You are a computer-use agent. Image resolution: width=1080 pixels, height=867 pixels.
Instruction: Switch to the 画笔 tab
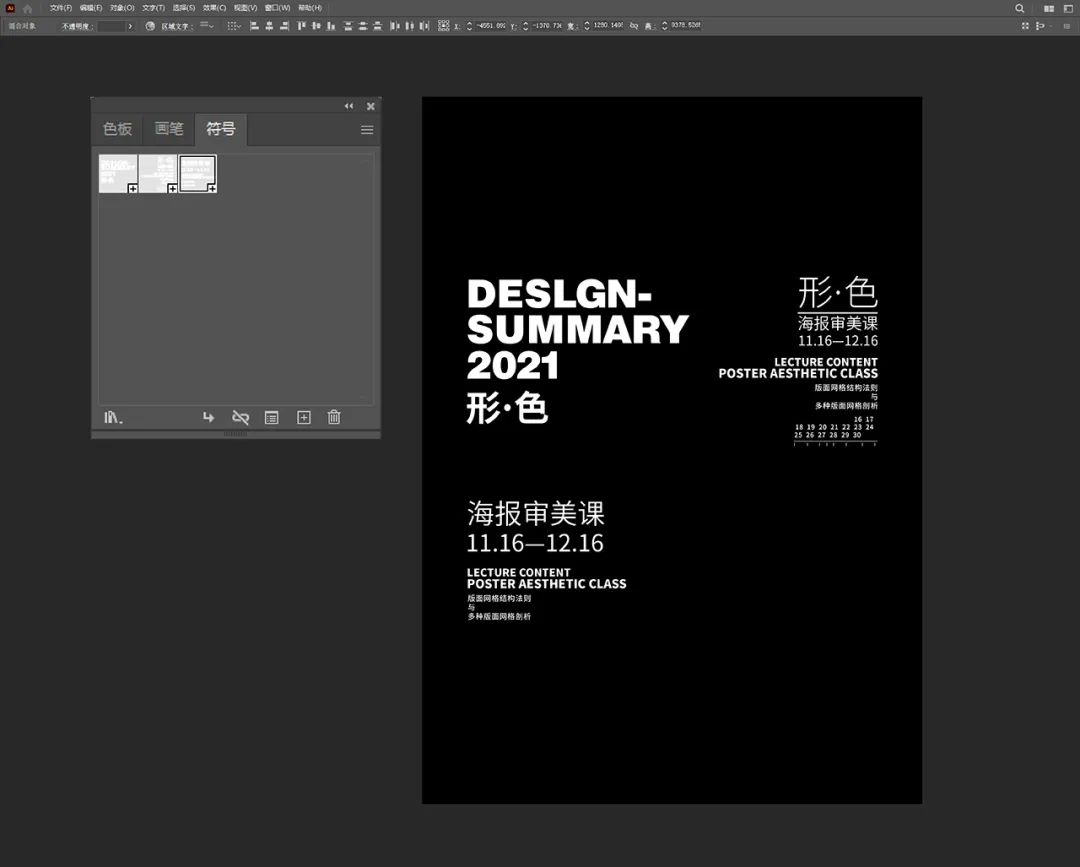coord(169,129)
